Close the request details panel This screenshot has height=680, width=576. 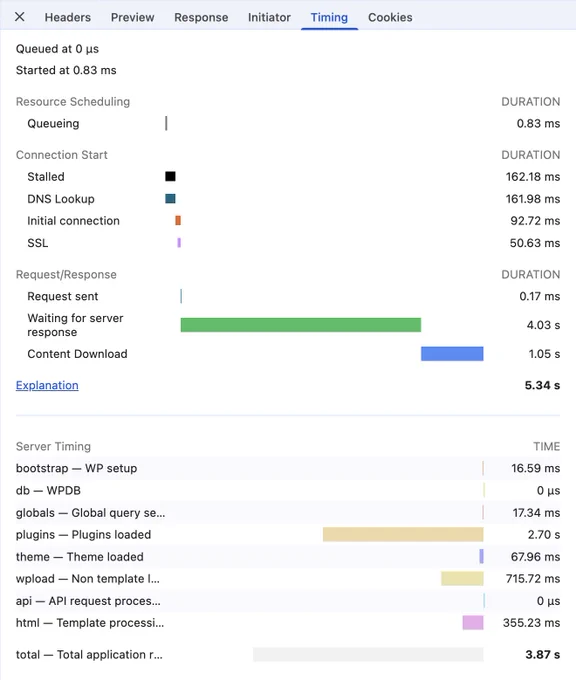point(20,17)
